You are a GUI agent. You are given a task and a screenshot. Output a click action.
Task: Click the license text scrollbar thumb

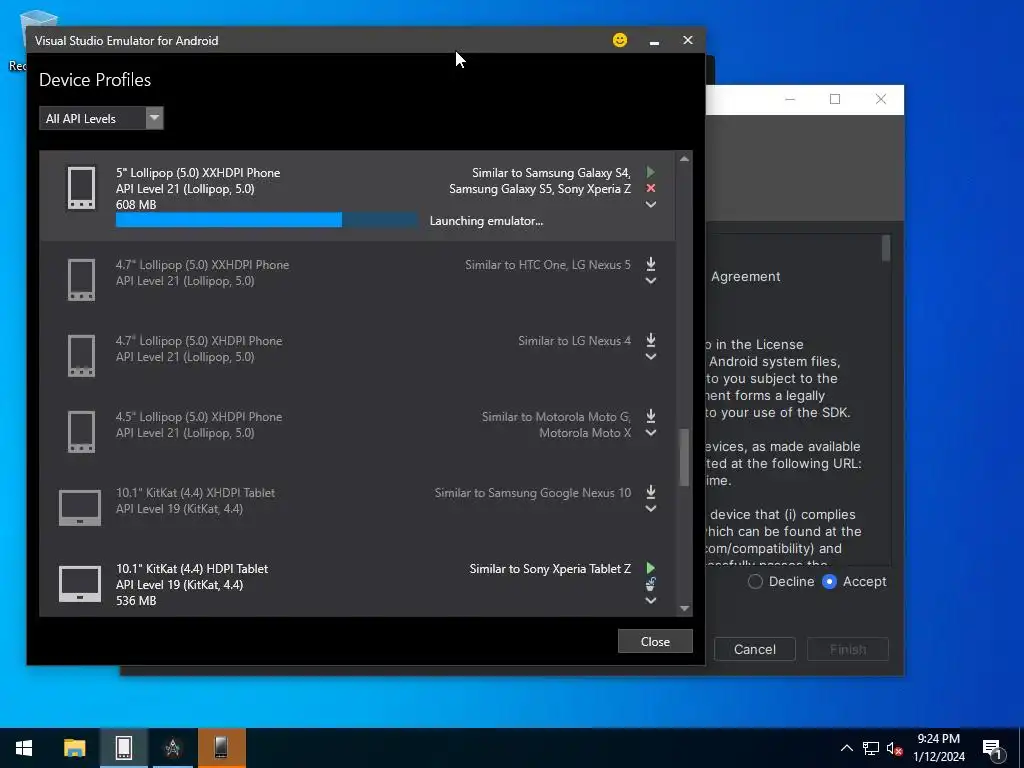coord(886,248)
